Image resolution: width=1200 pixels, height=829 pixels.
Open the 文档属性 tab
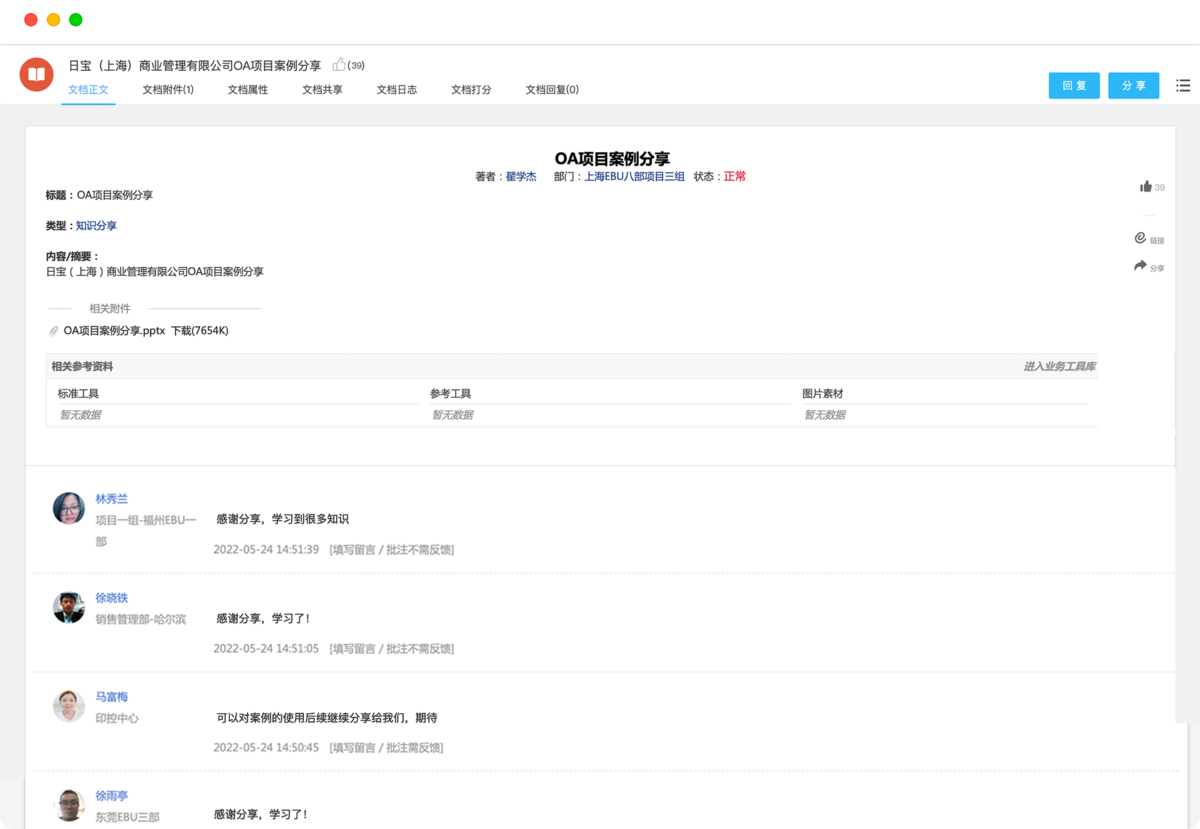click(248, 89)
